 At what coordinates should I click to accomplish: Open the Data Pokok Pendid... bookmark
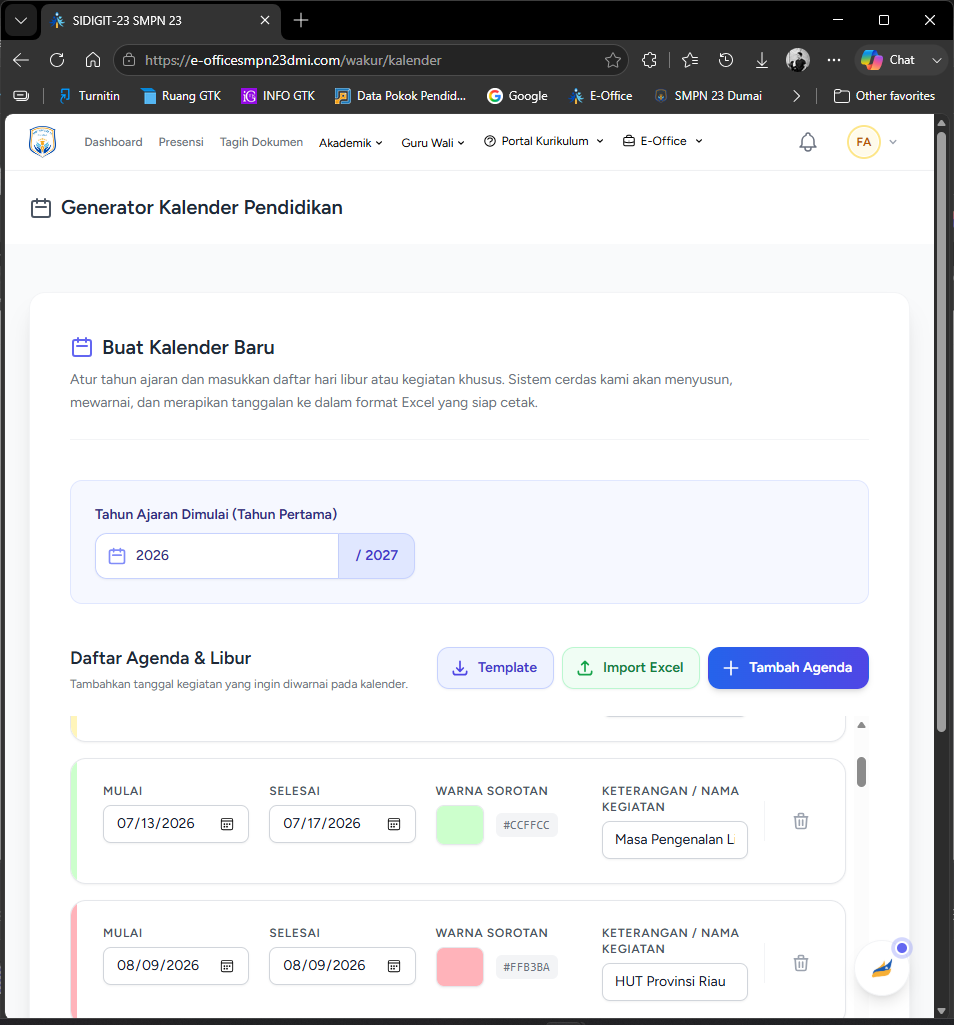click(x=400, y=96)
